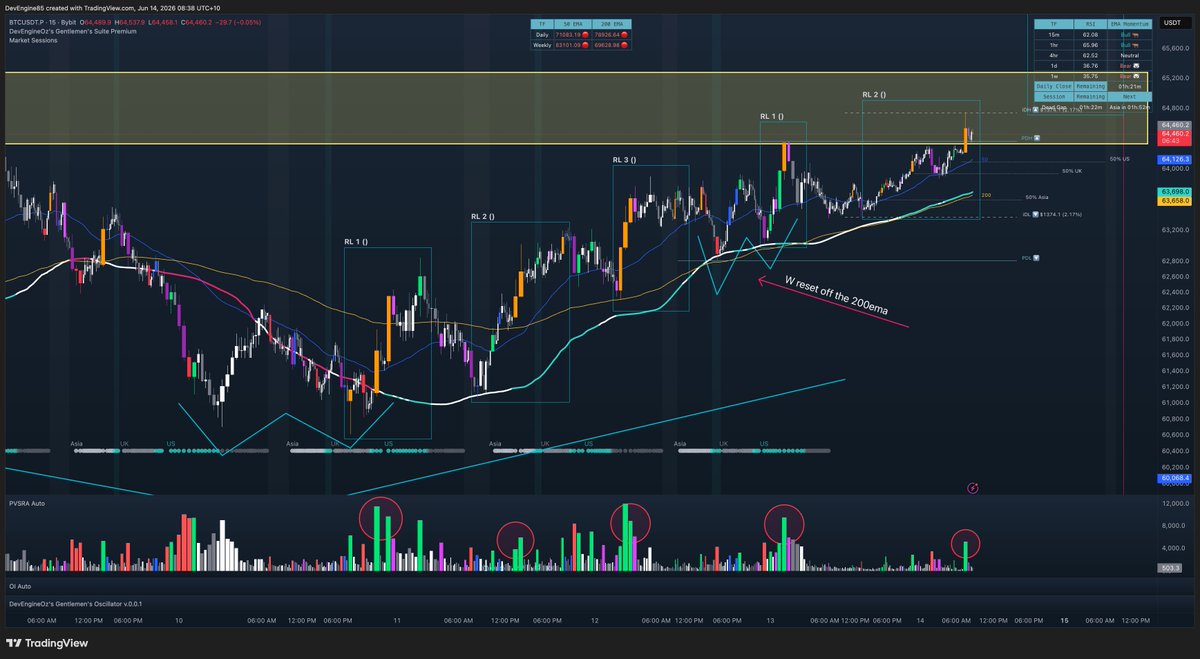Click the 'Asia in 01h:52m' next session cell
The height and width of the screenshot is (659, 1200).
pyautogui.click(x=1128, y=106)
